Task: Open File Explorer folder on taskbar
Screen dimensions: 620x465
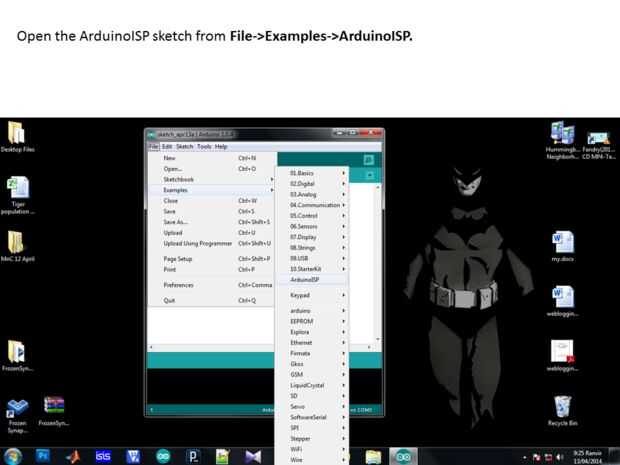Action: (373, 457)
